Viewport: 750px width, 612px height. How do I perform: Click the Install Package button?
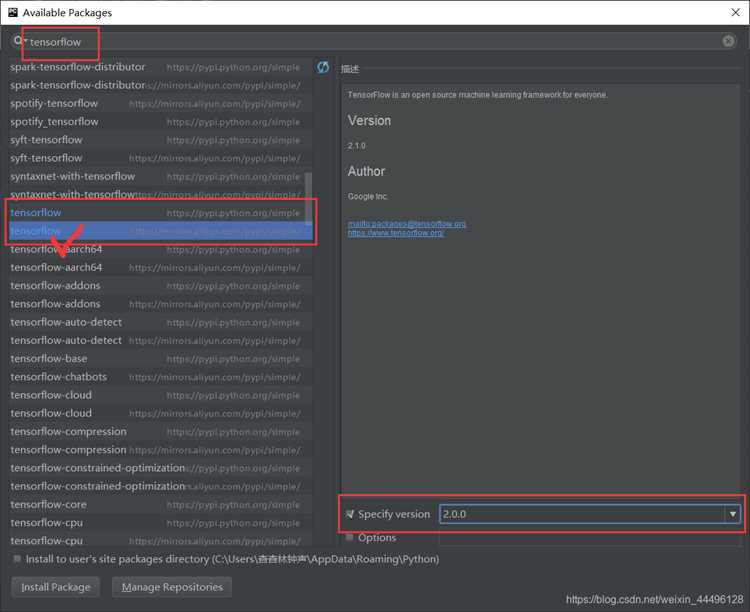pos(55,587)
